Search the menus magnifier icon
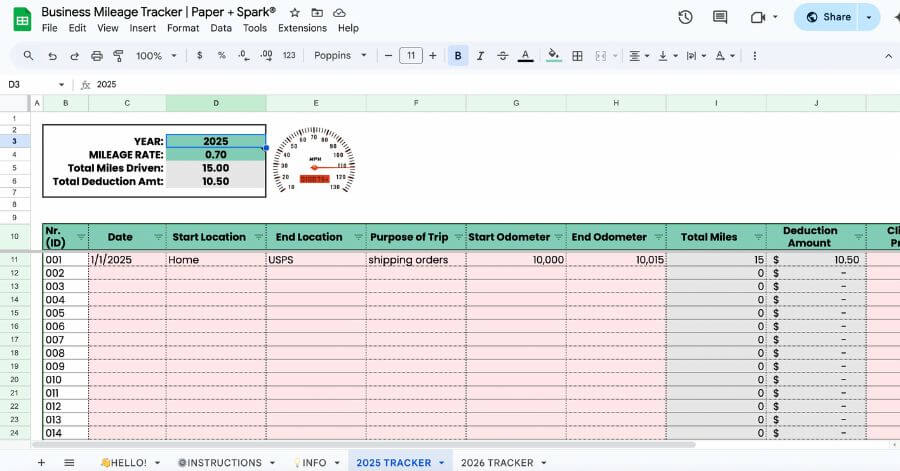The height and width of the screenshot is (471, 900). [x=28, y=56]
